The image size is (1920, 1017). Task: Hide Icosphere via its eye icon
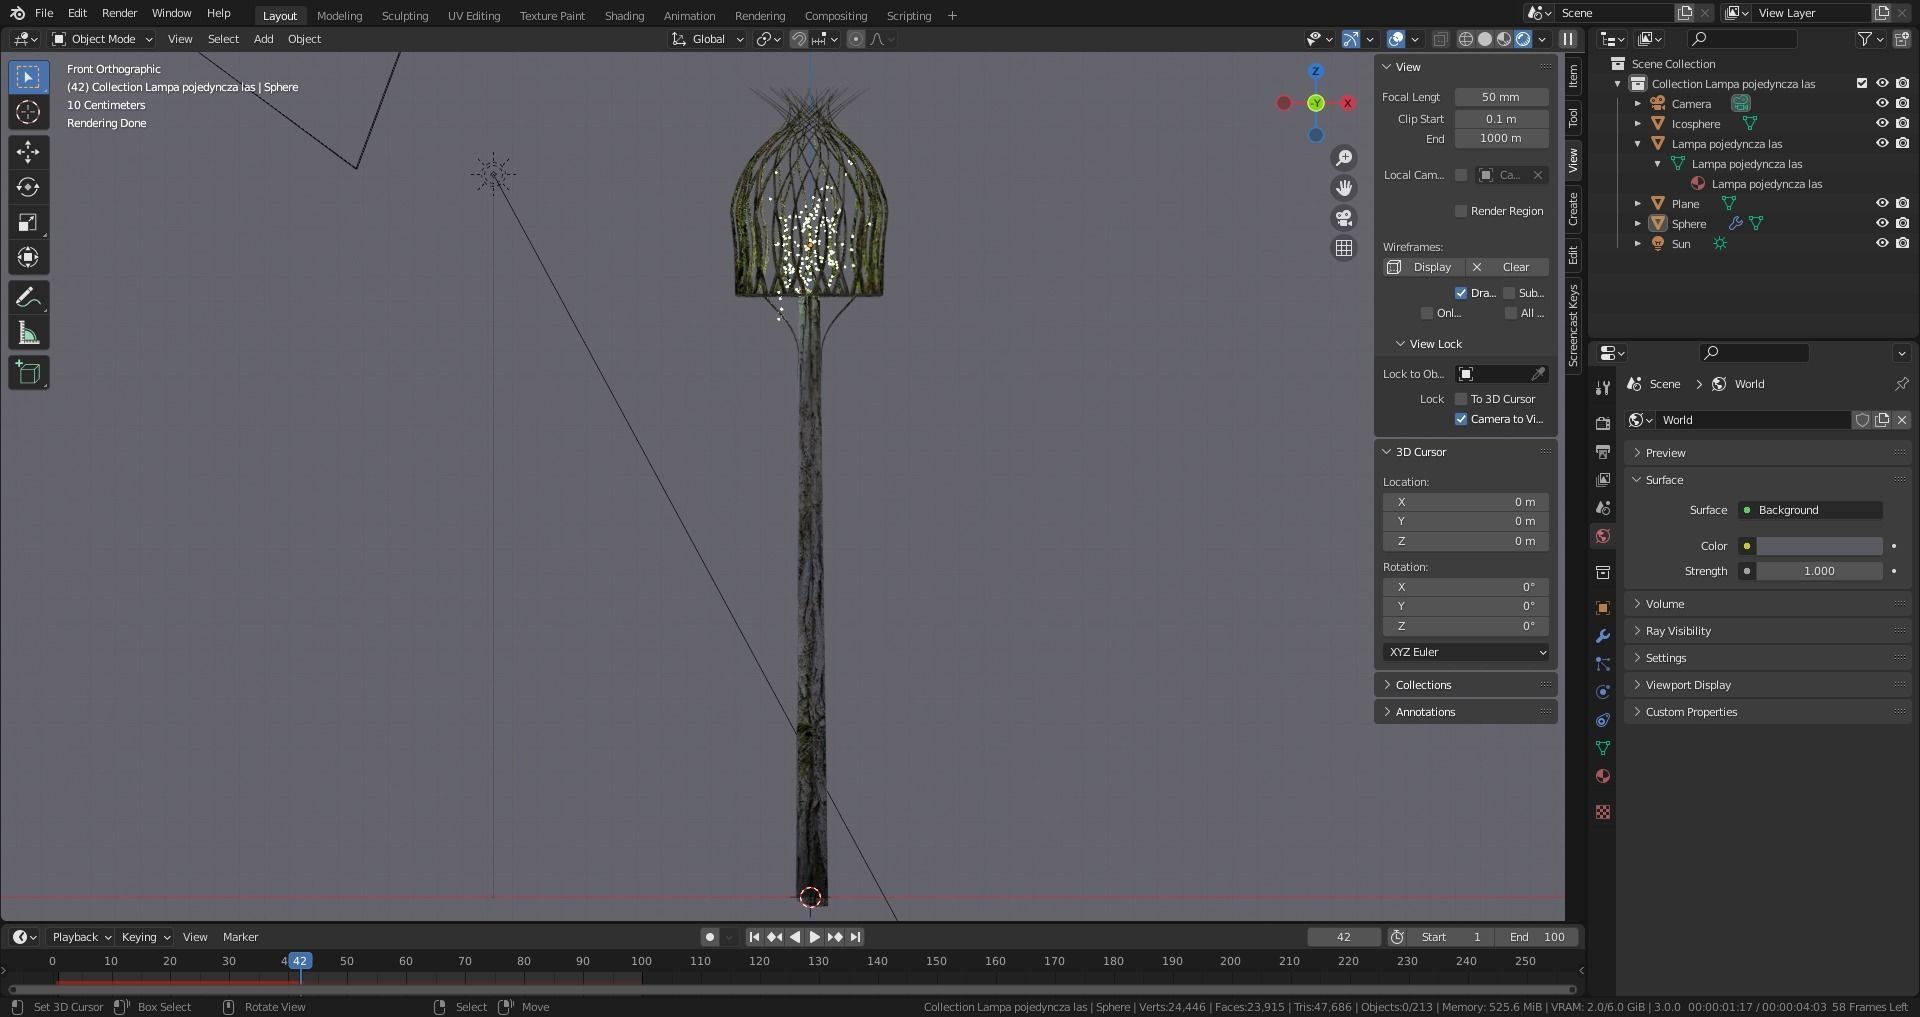(1882, 123)
